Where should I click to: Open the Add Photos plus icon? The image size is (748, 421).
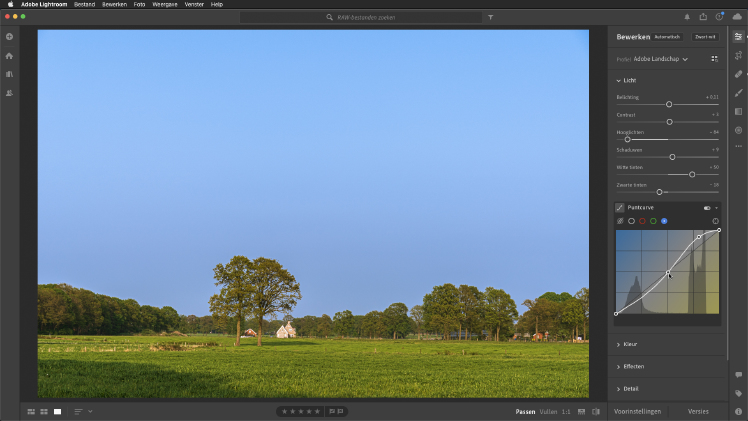point(9,37)
